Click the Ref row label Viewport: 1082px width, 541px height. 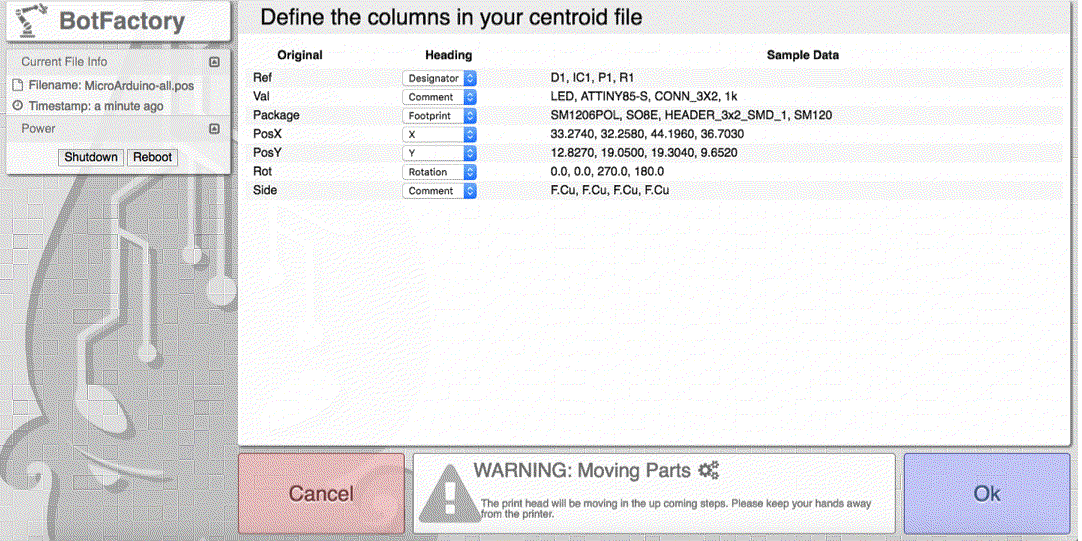[x=262, y=78]
